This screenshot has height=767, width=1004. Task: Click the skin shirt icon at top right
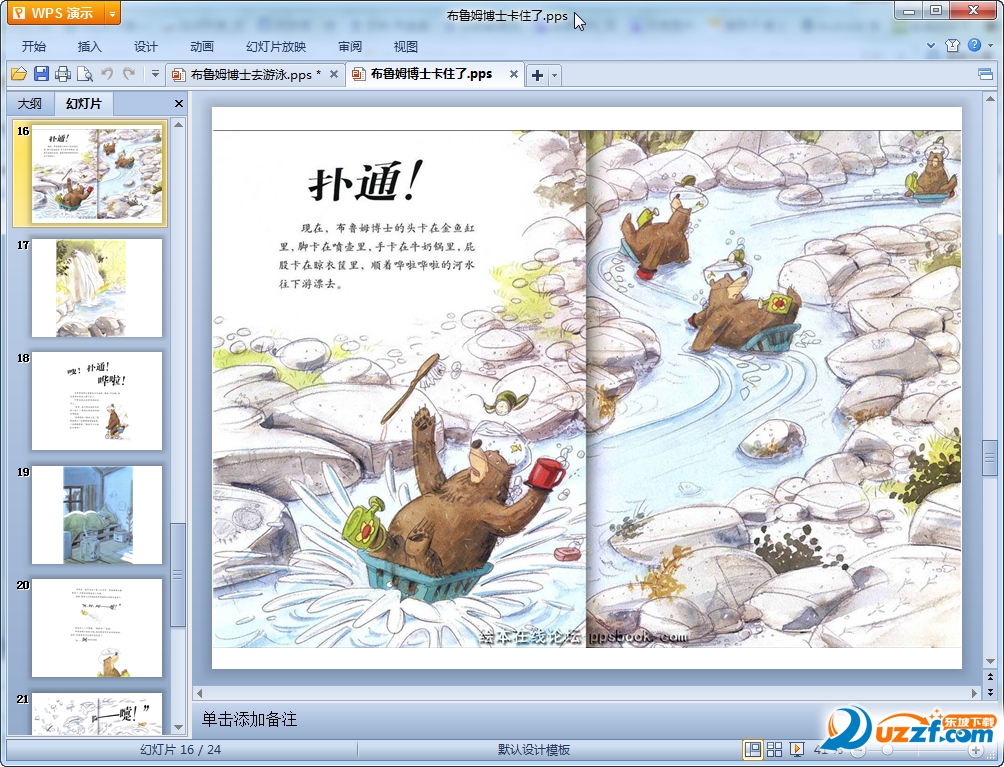(953, 45)
